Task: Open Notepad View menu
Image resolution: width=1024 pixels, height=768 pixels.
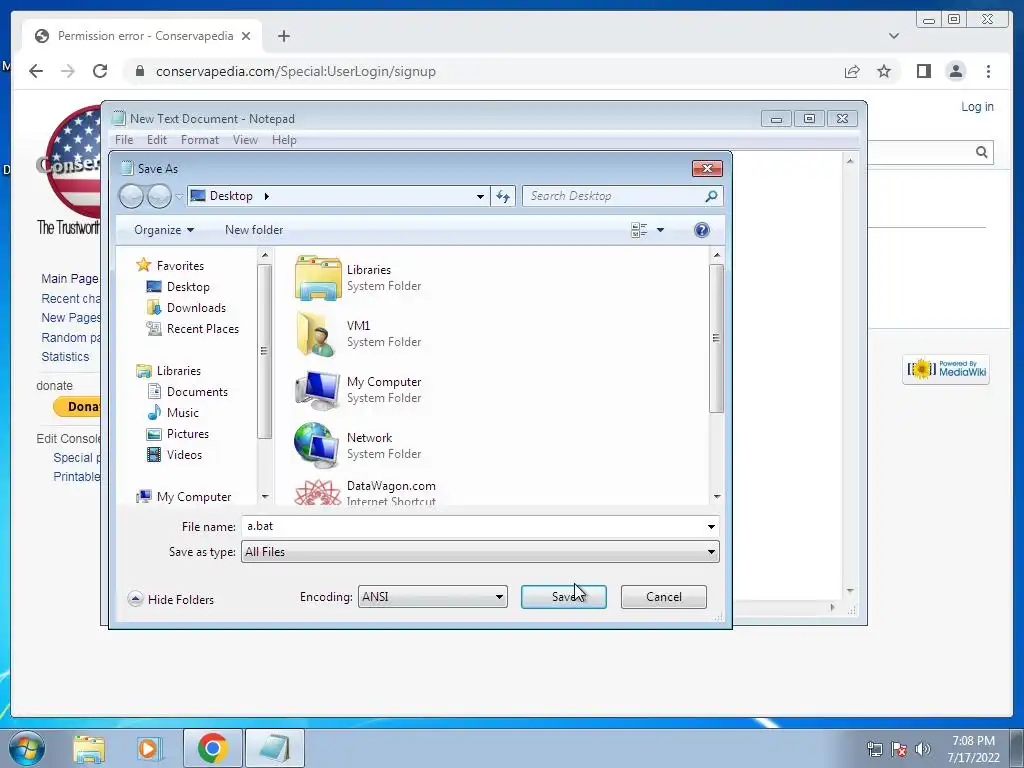Action: 246,140
